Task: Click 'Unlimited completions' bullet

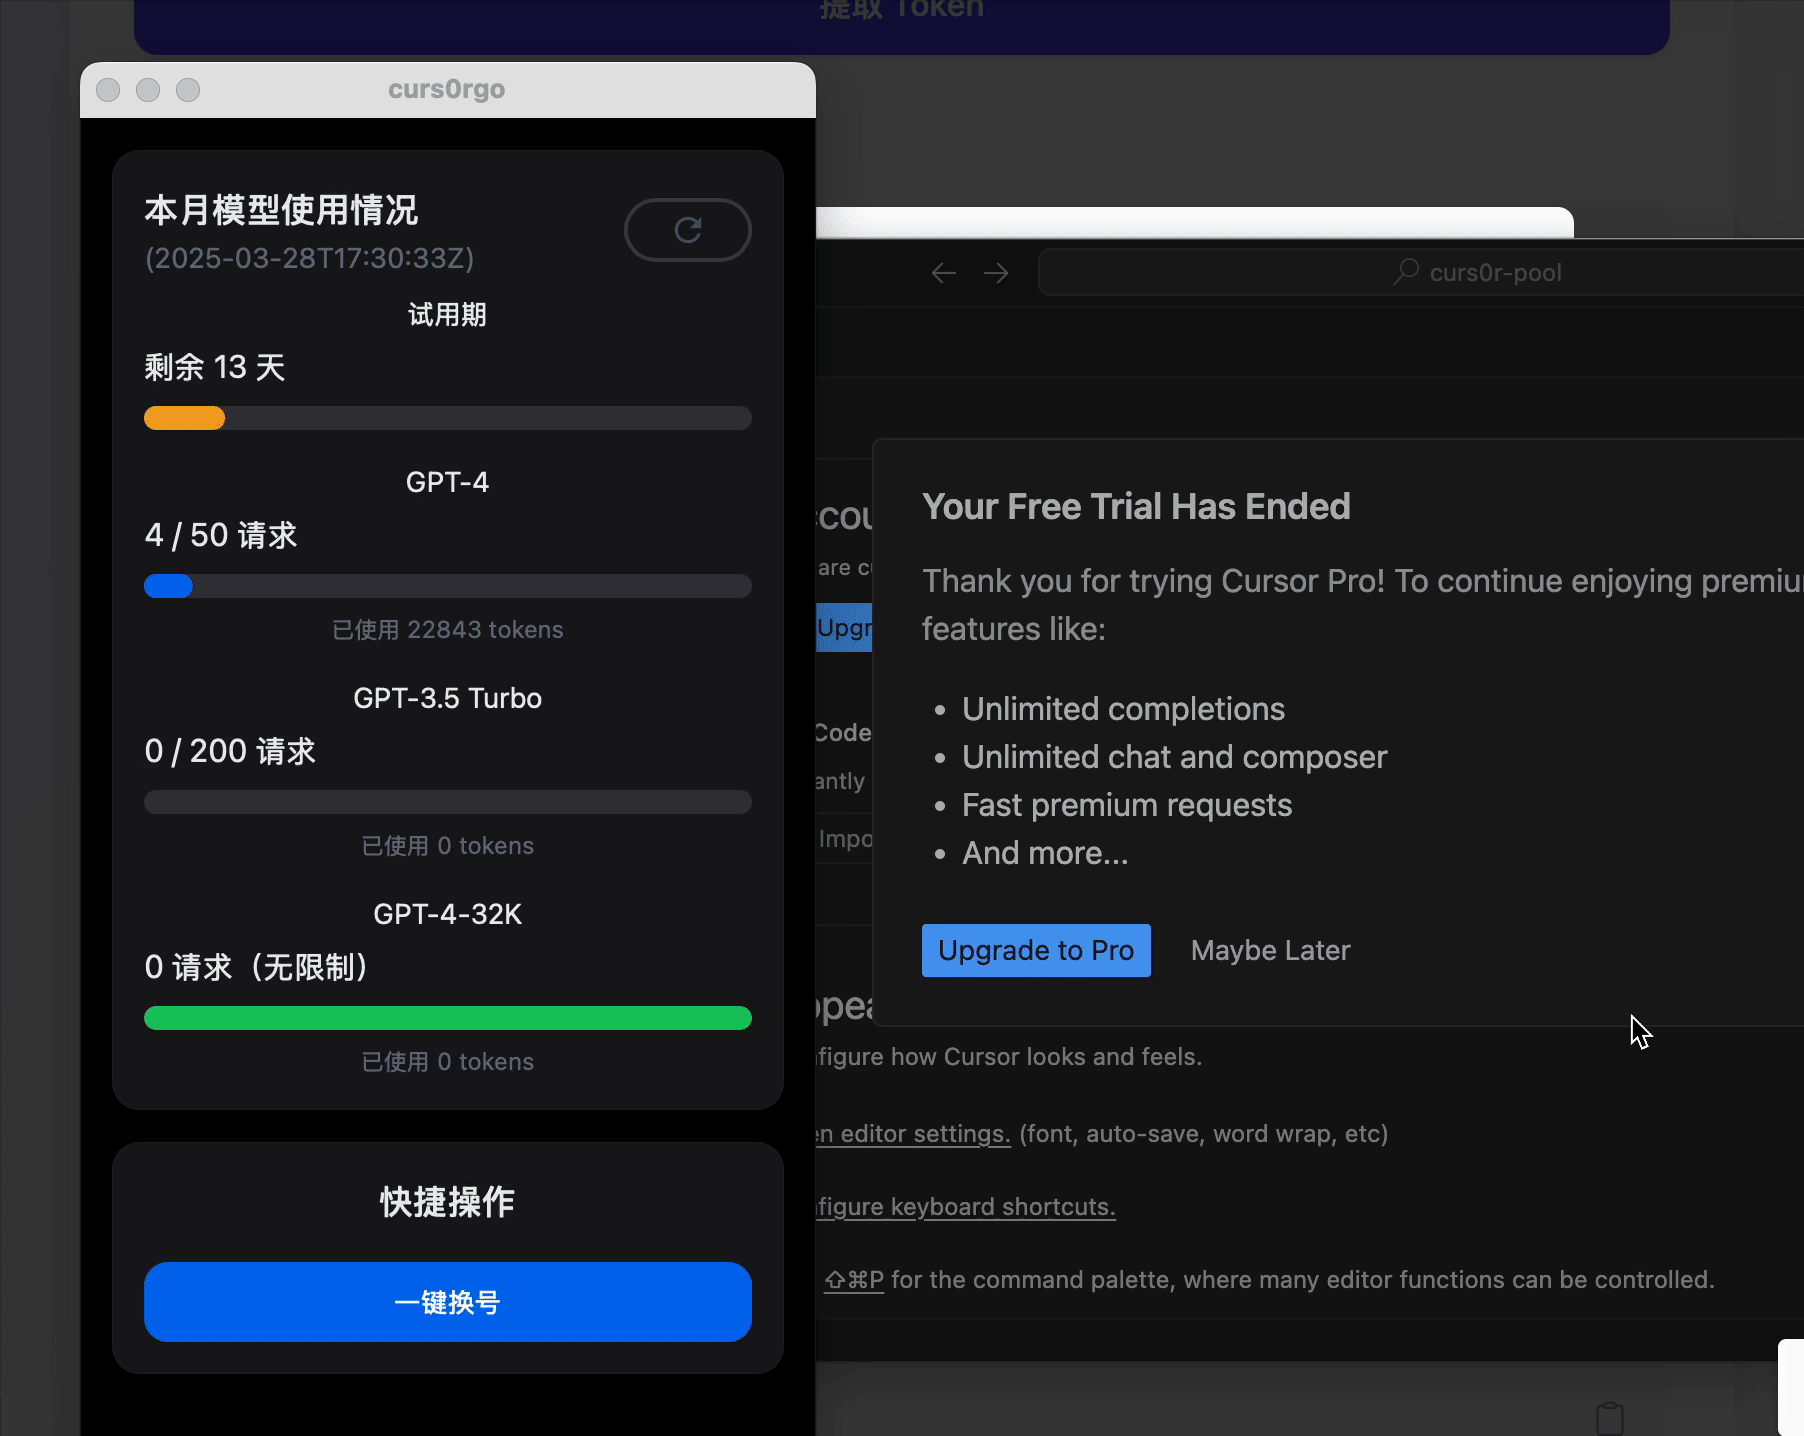Action: pos(1124,709)
